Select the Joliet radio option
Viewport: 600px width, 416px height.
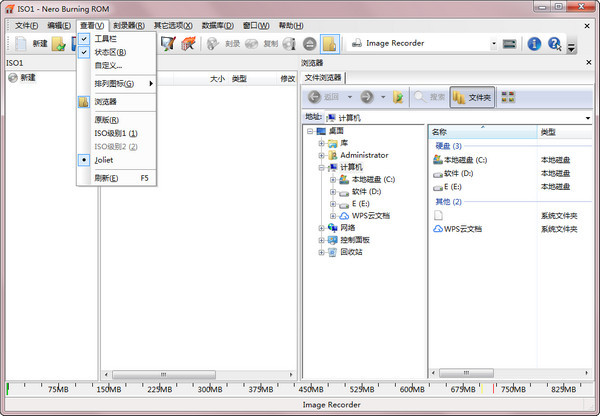coord(106,159)
